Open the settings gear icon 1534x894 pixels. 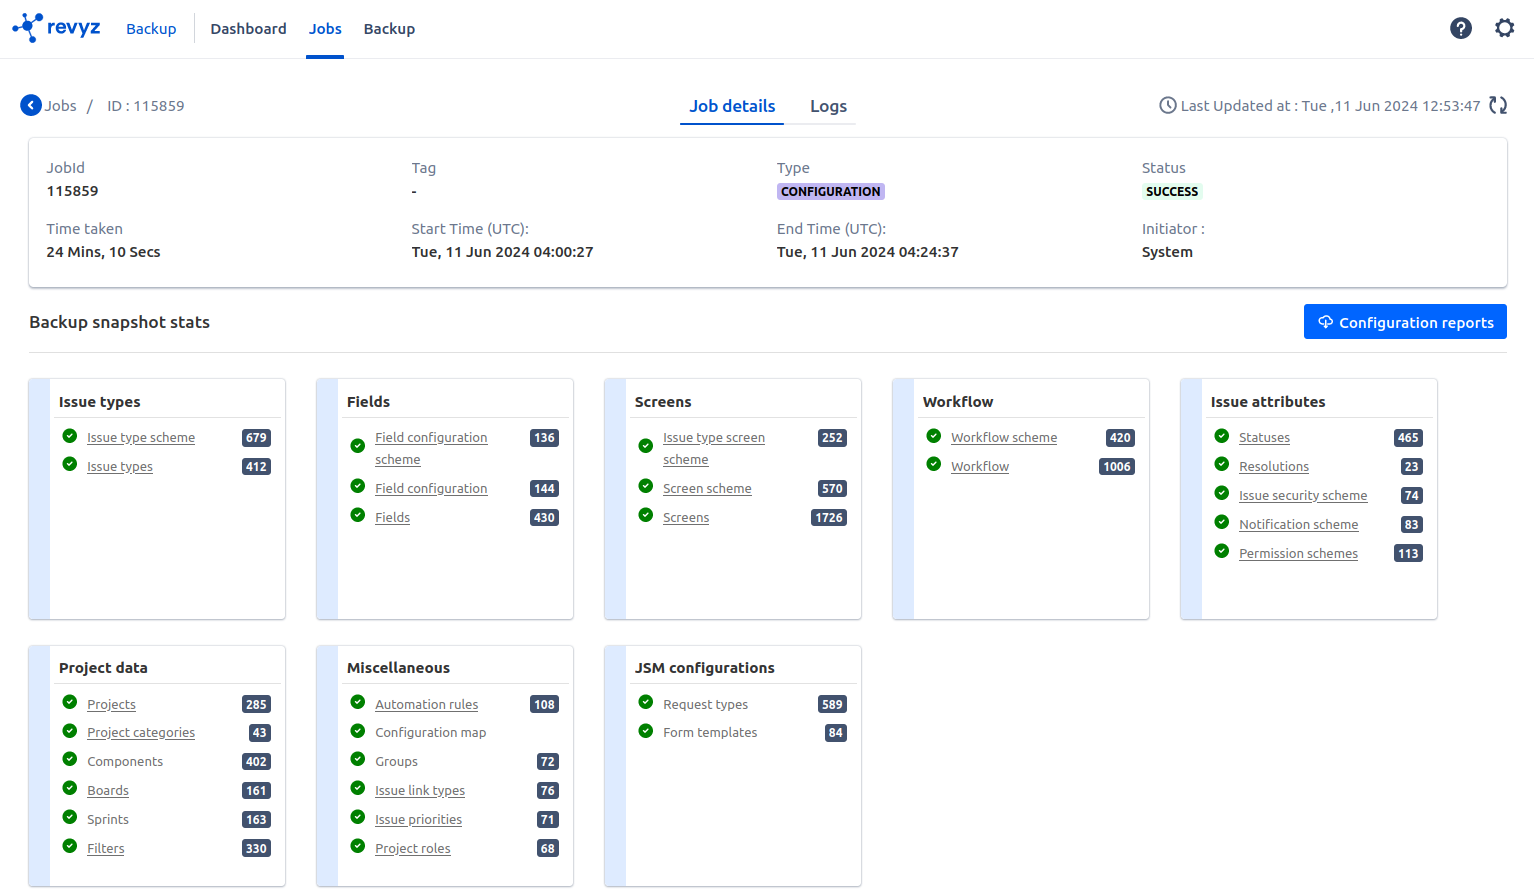pos(1504,28)
